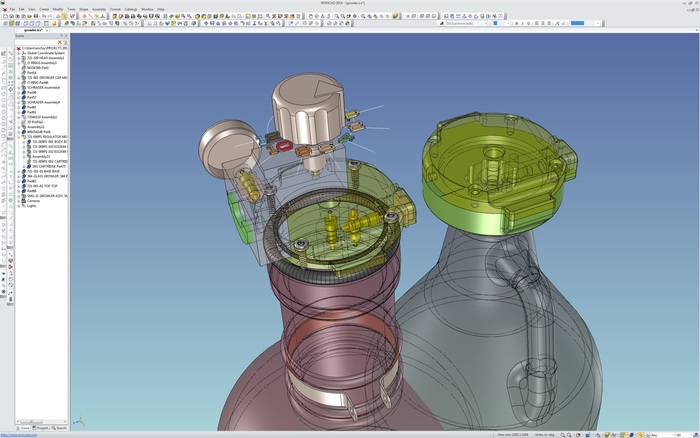Toggle underline text formatting
The height and width of the screenshot is (438, 700).
(529, 23)
